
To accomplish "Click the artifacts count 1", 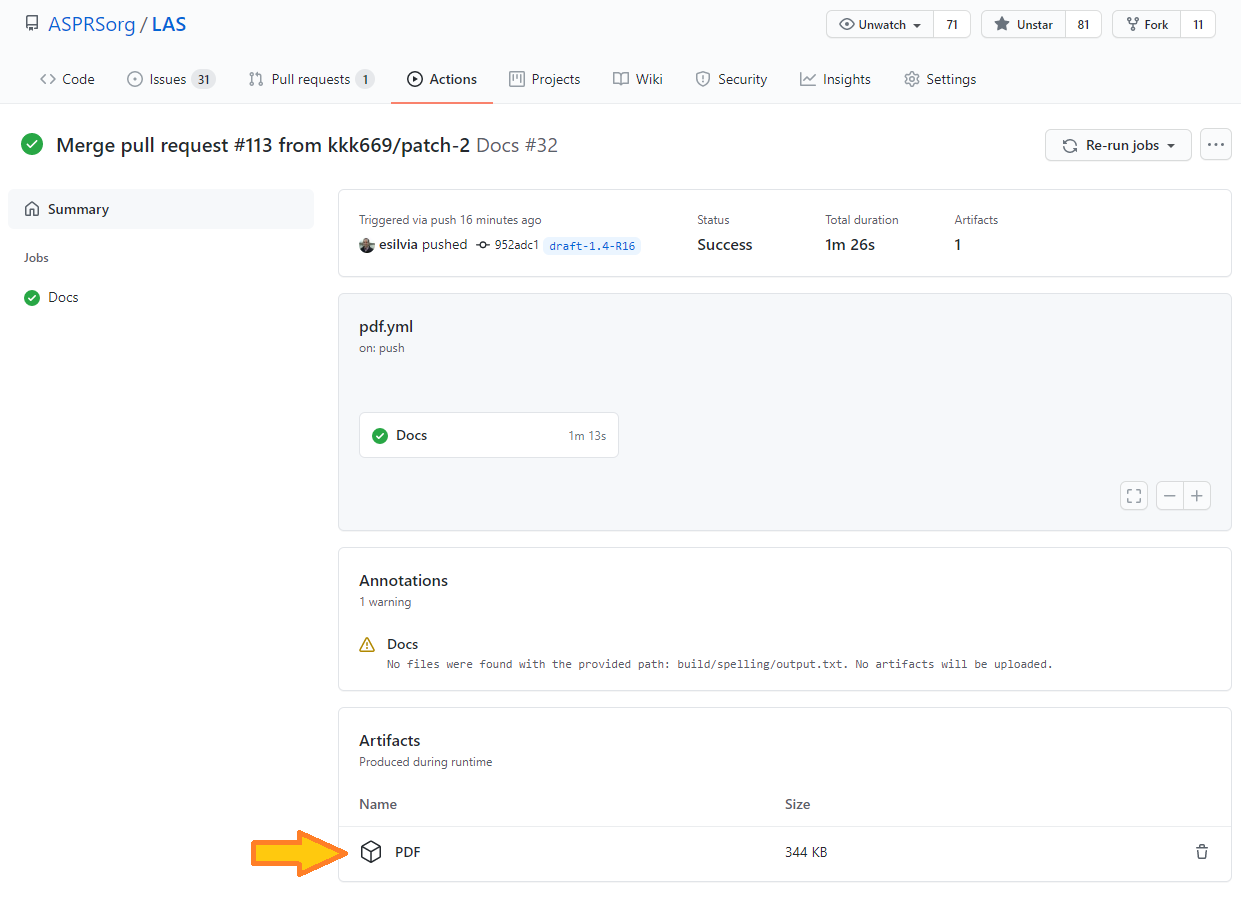I will point(958,245).
